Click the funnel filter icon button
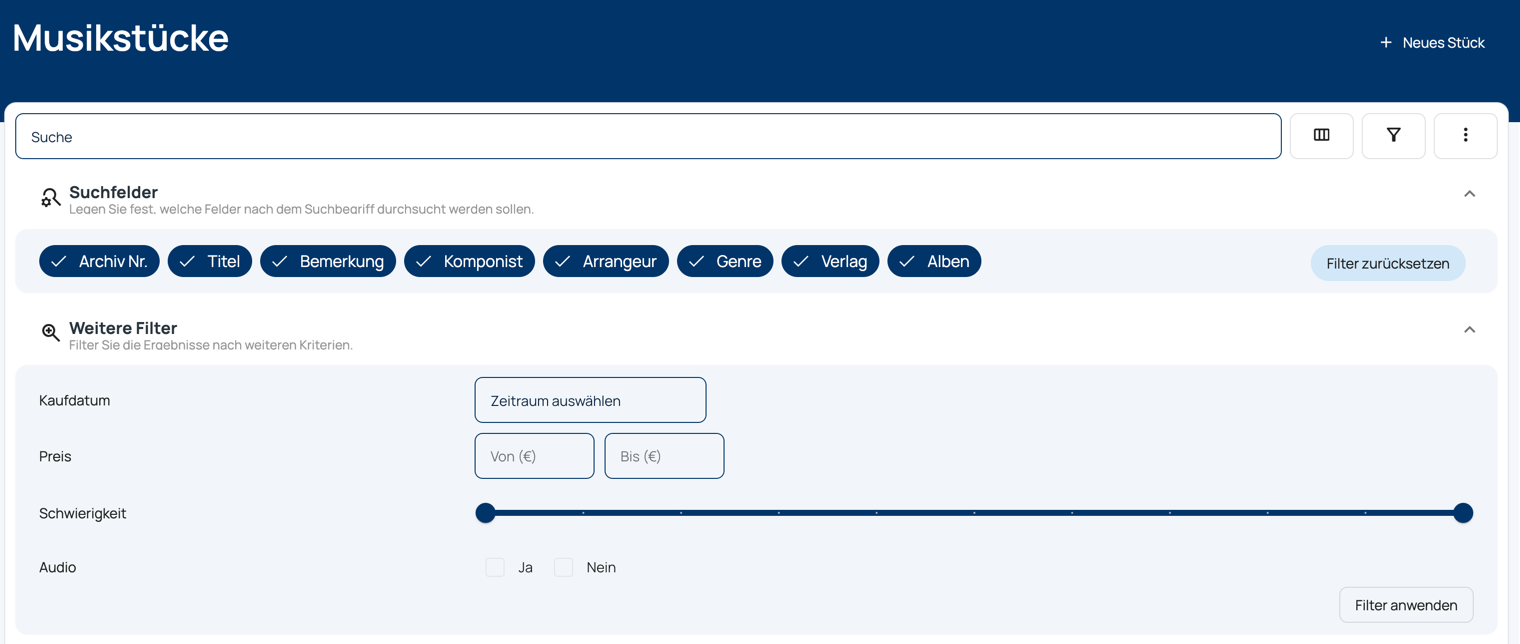 coord(1393,136)
